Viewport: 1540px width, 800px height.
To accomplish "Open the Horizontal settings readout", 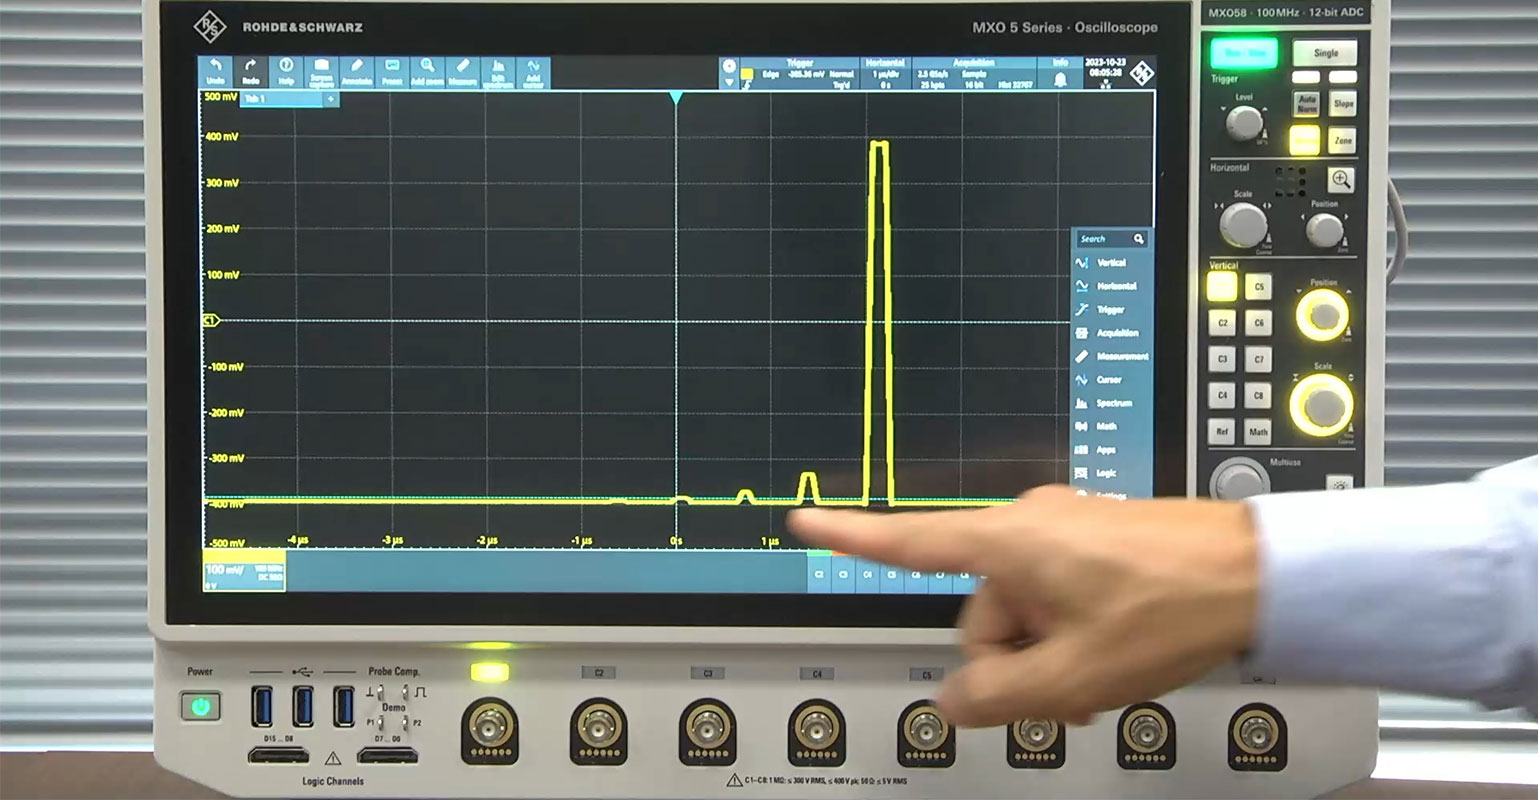I will [884, 73].
